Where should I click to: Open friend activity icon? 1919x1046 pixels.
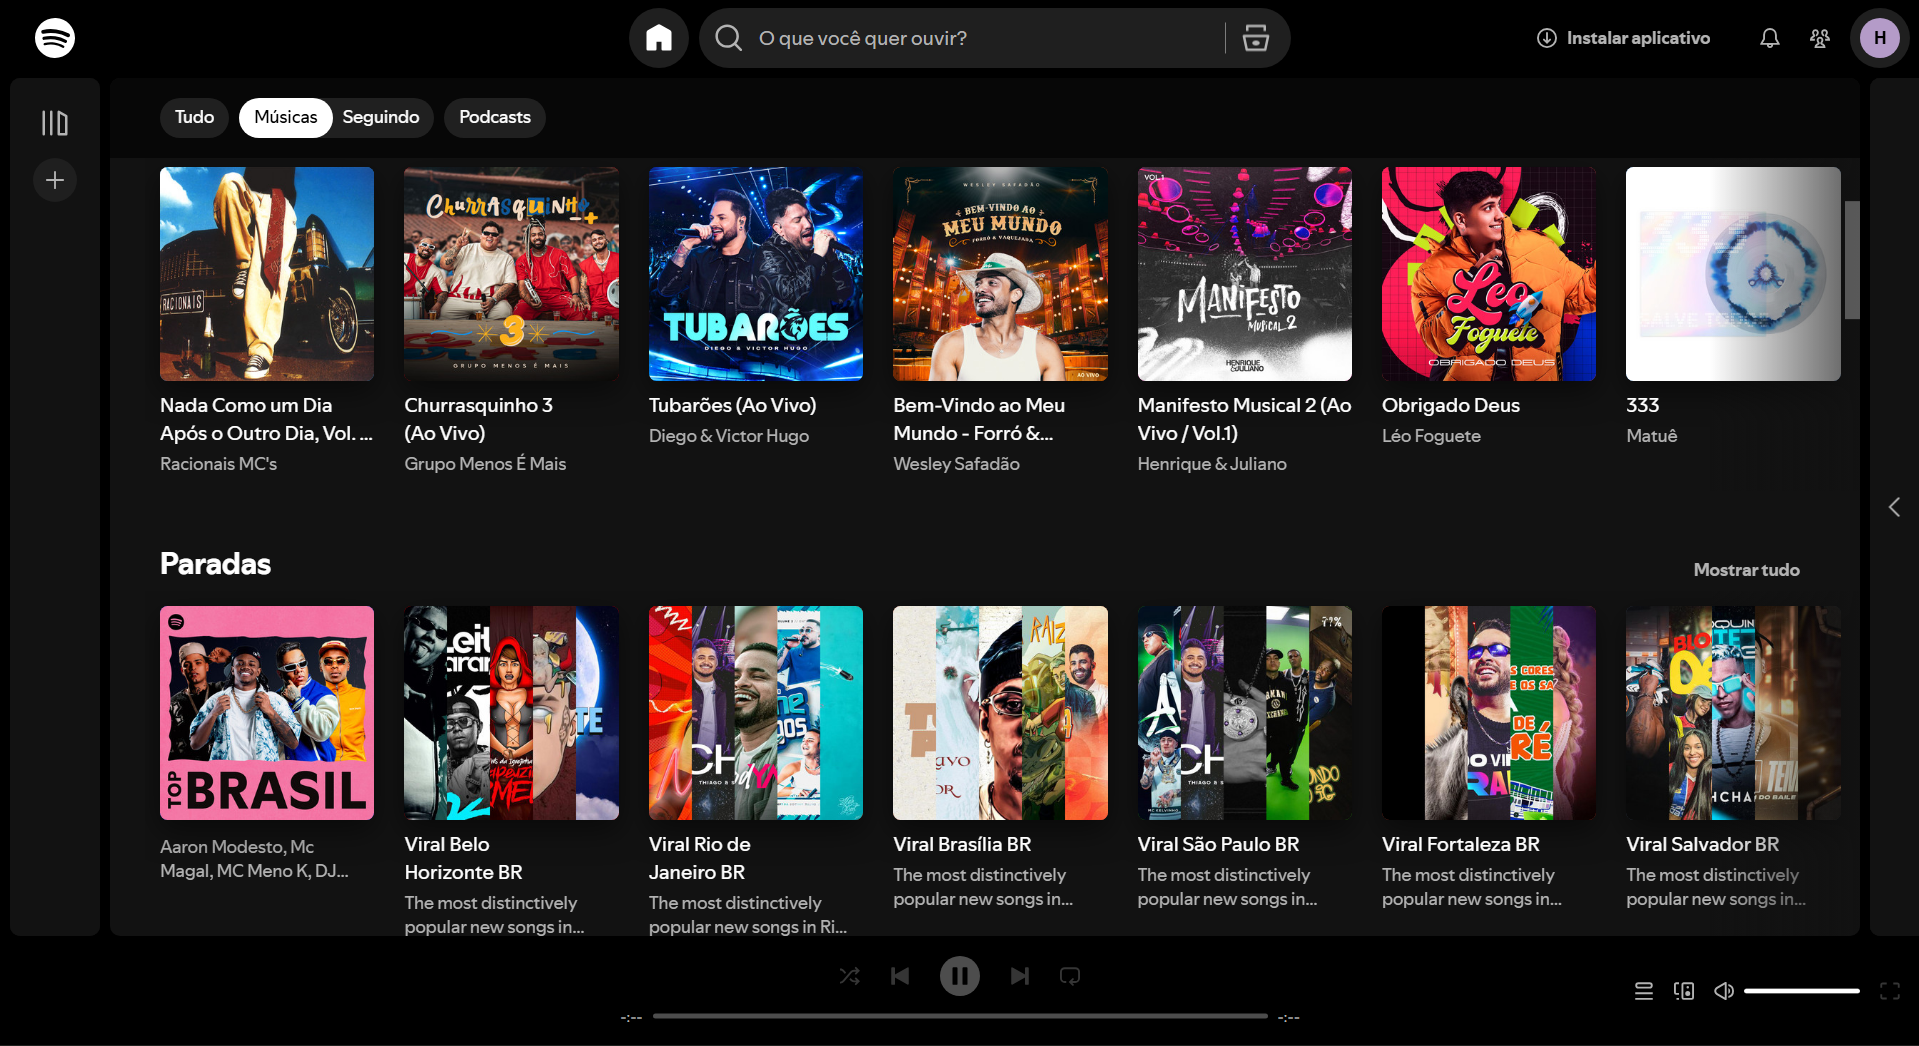coord(1820,38)
